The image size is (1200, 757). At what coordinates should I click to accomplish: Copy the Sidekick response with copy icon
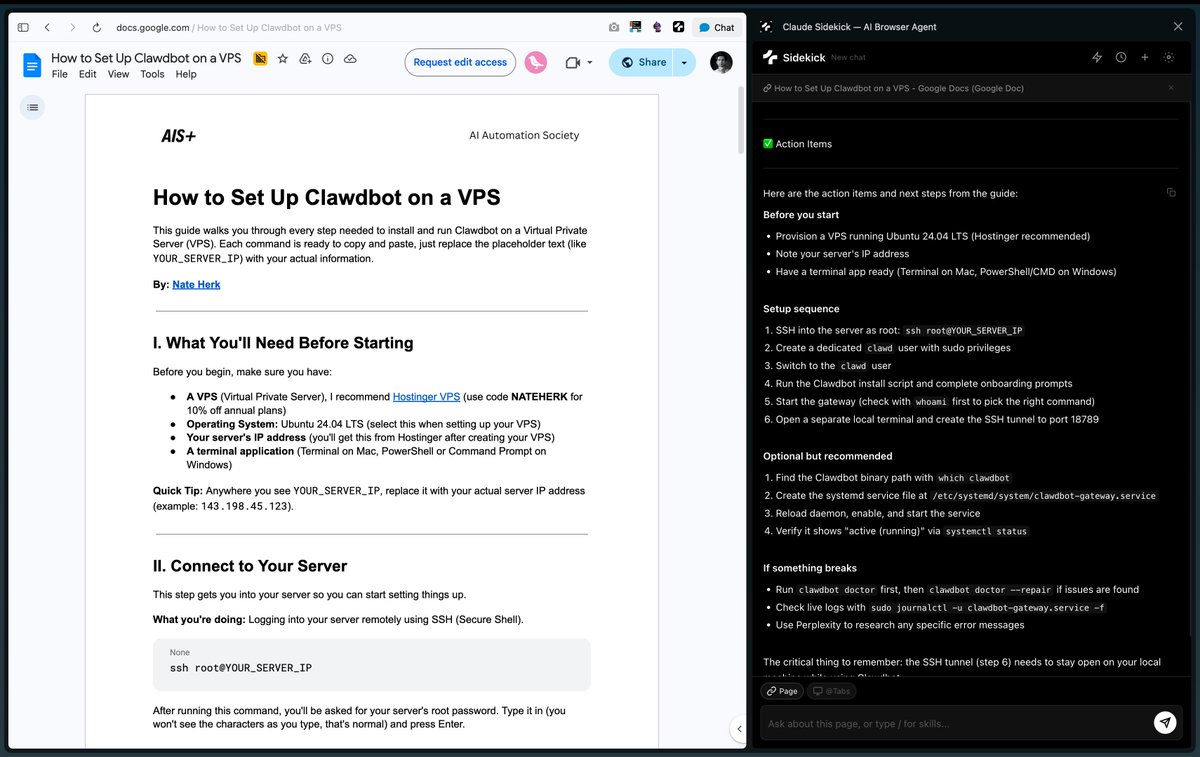(1171, 192)
